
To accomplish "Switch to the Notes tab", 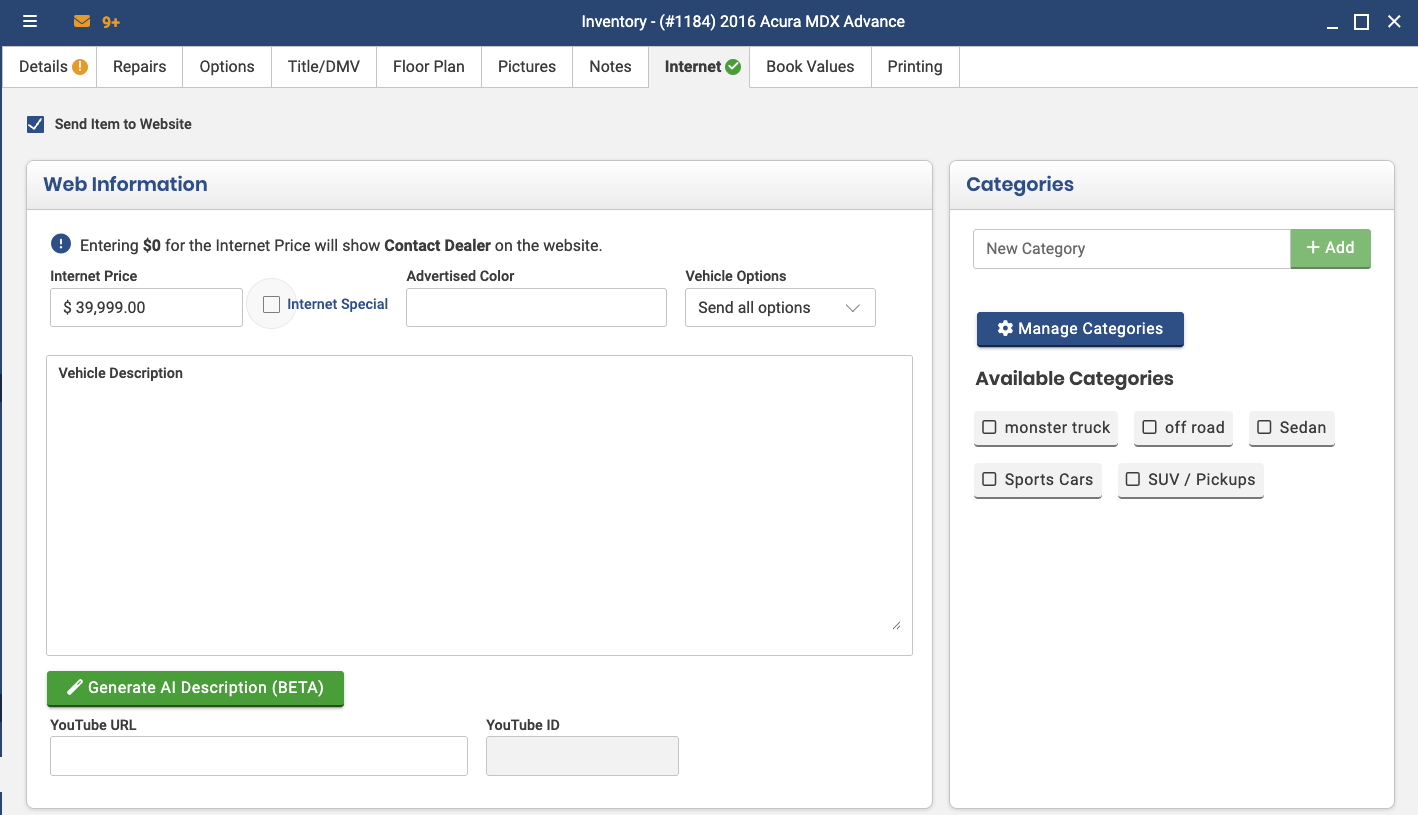I will 610,67.
